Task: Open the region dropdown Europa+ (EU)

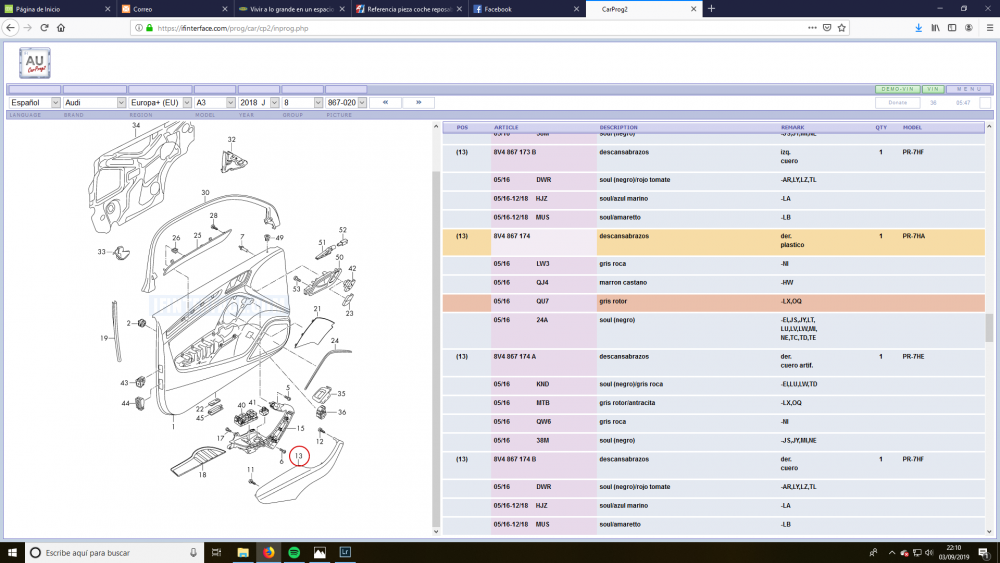Action: click(160, 103)
